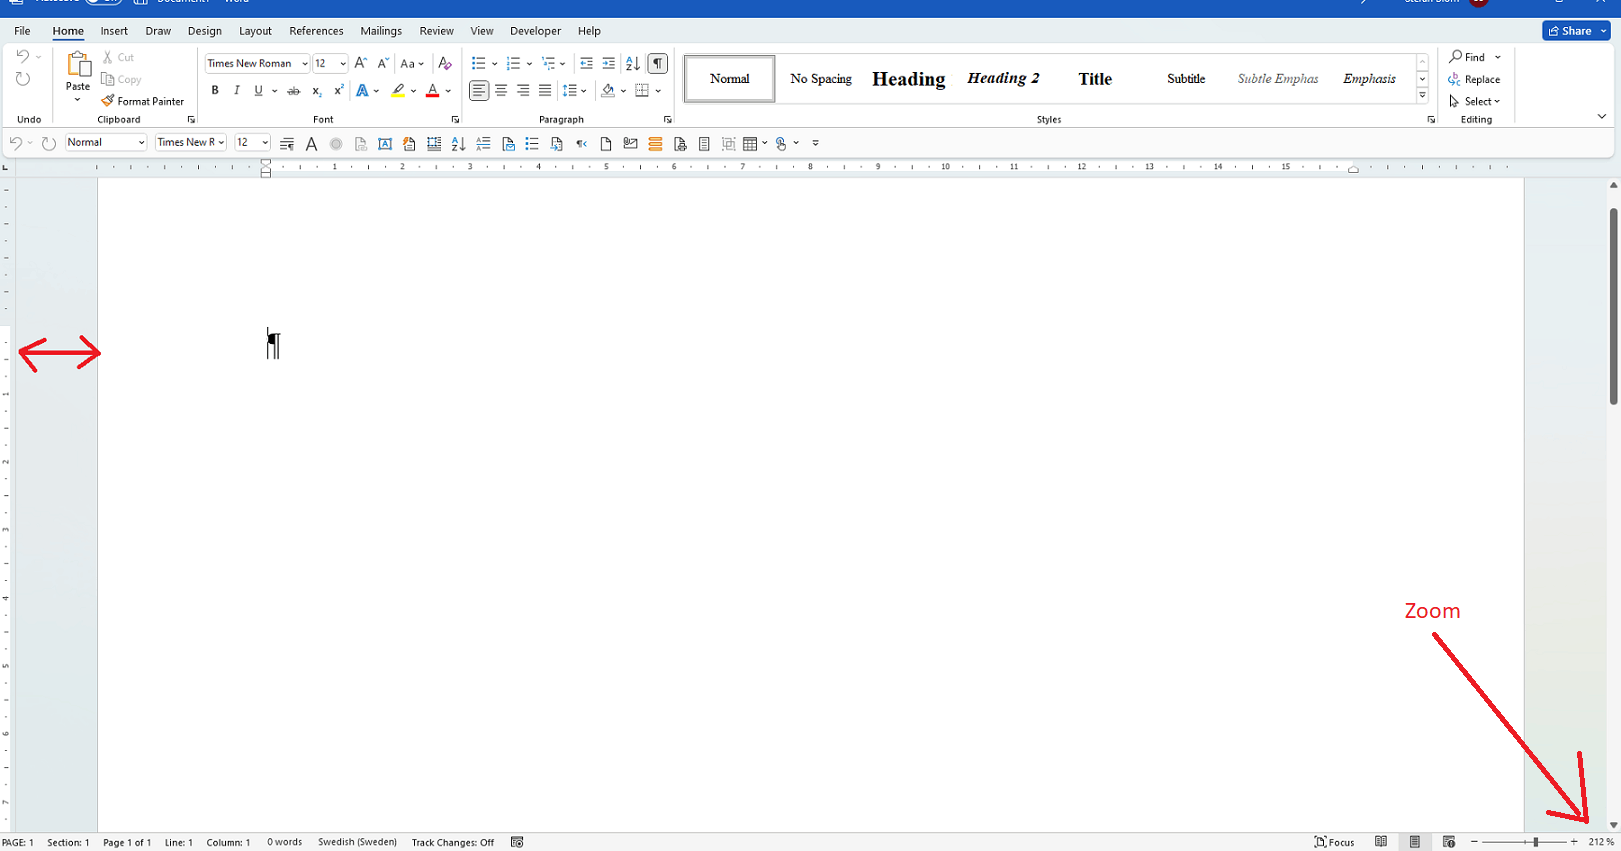Justify paragraph text
Image resolution: width=1621 pixels, height=851 pixels.
[x=545, y=91]
